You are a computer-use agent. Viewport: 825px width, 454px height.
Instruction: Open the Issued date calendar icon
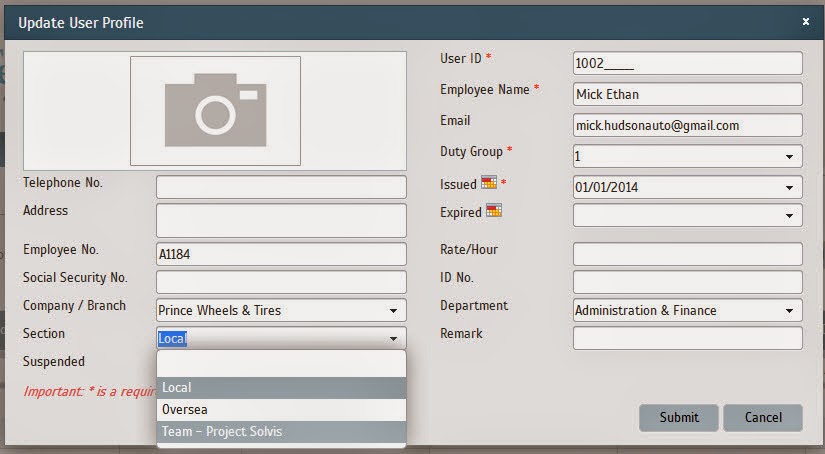coord(489,183)
